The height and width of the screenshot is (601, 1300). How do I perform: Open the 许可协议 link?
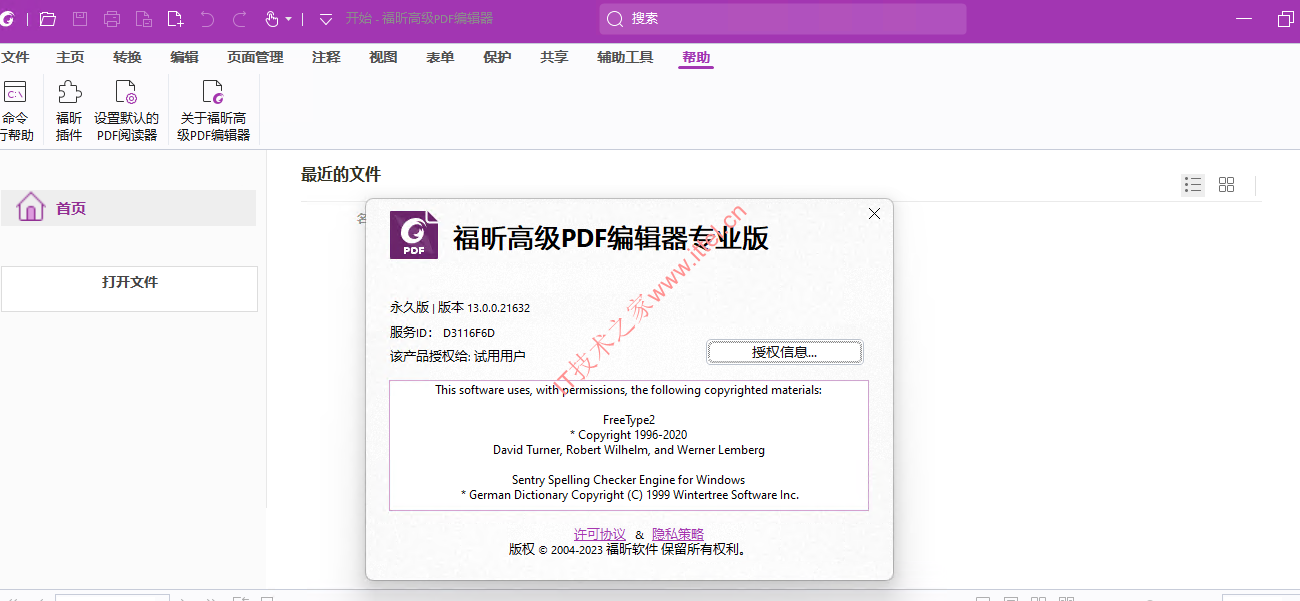[x=599, y=534]
